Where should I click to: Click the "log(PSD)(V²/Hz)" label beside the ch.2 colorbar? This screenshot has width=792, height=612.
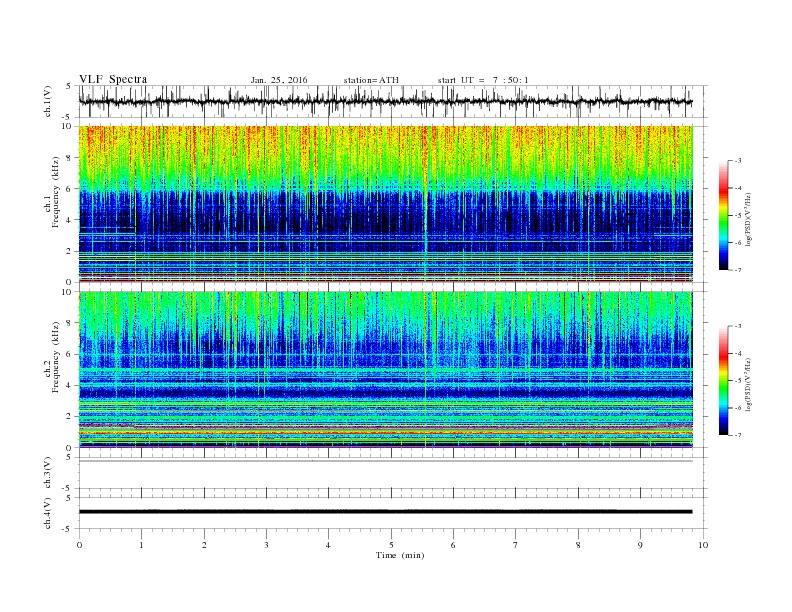[748, 384]
